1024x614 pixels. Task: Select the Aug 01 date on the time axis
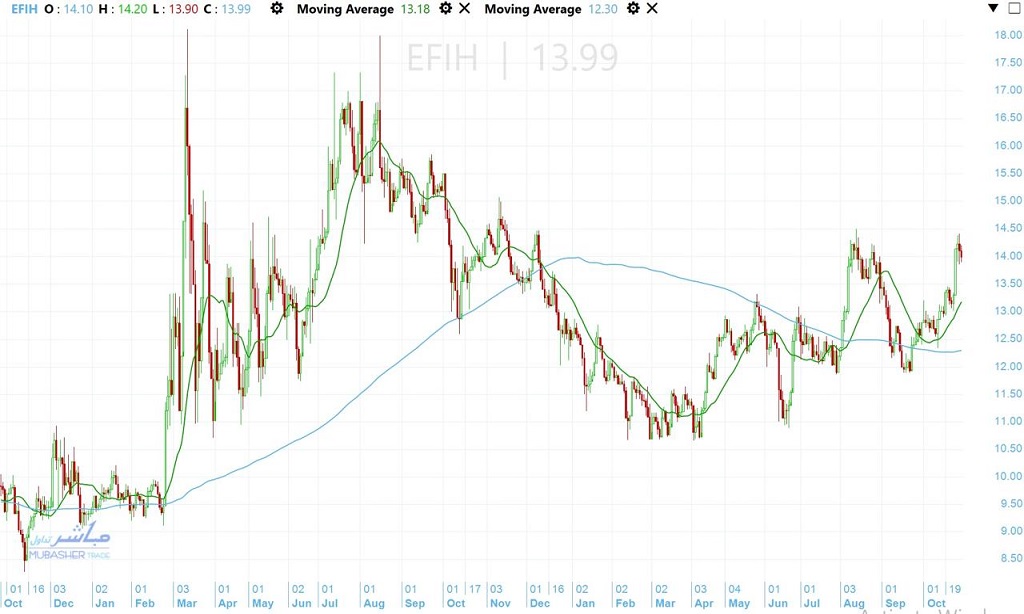pyautogui.click(x=370, y=596)
